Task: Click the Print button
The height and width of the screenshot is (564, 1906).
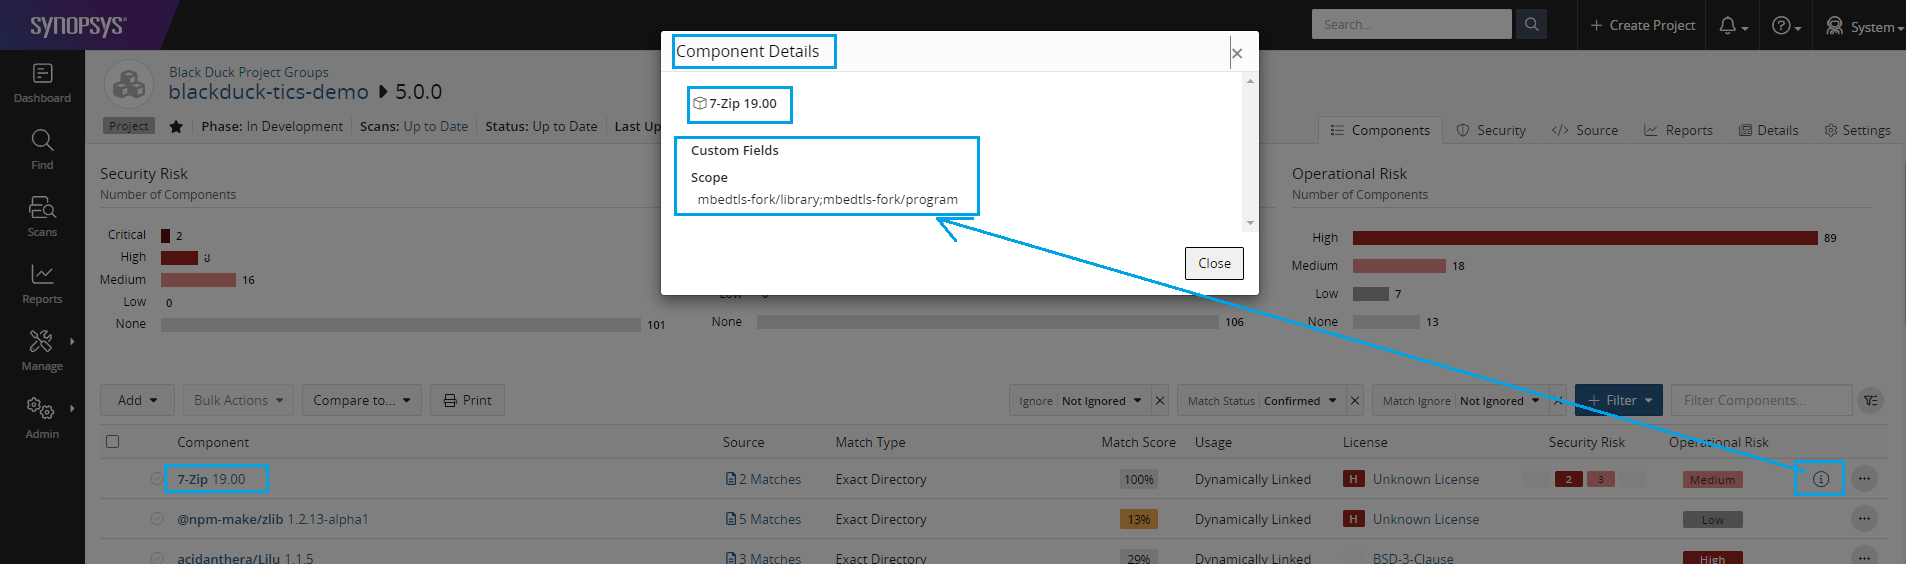Action: (468, 400)
